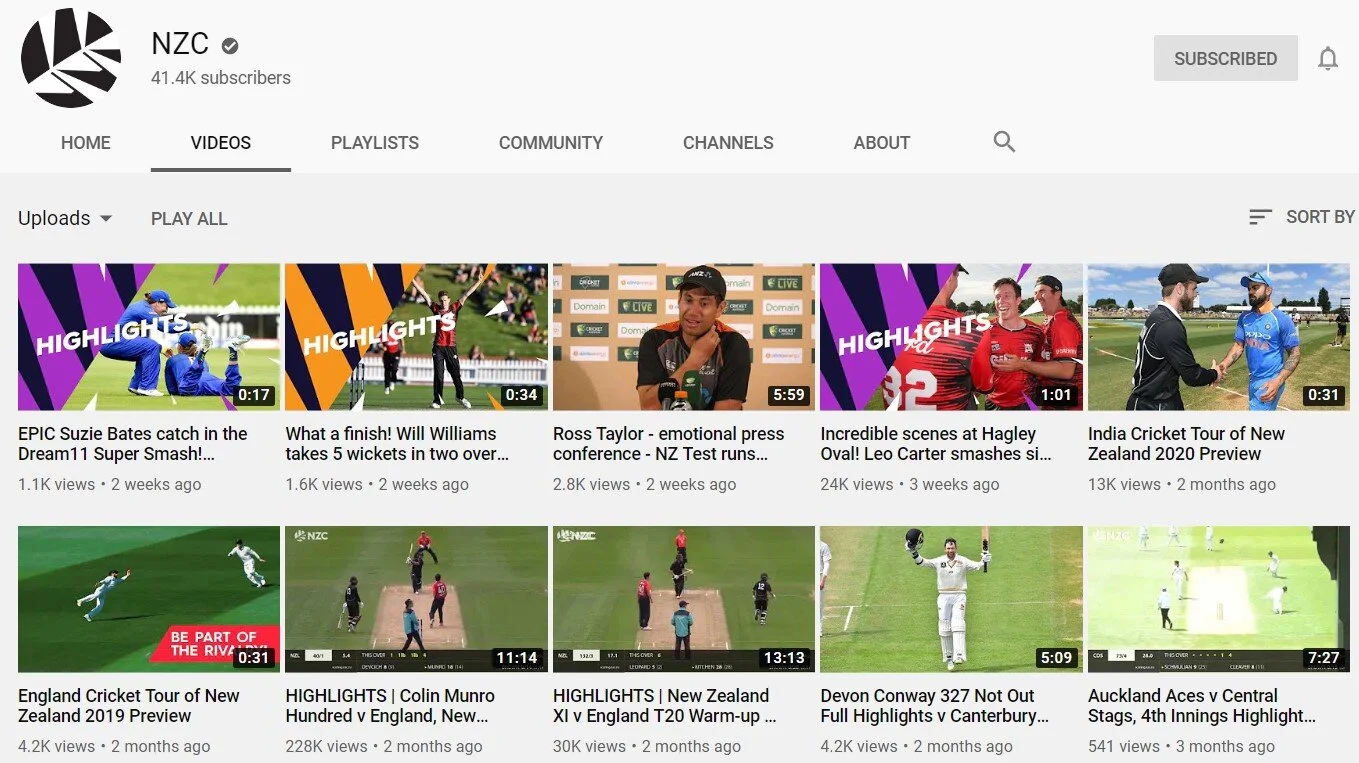
Task: View the ABOUT tab
Action: [x=882, y=143]
